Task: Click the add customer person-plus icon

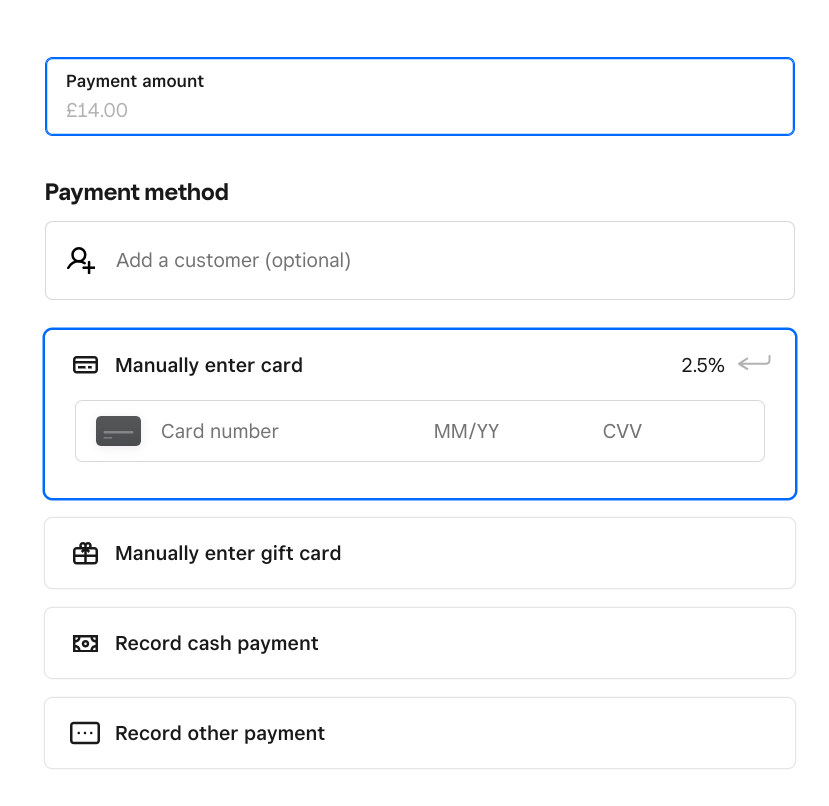Action: tap(81, 260)
